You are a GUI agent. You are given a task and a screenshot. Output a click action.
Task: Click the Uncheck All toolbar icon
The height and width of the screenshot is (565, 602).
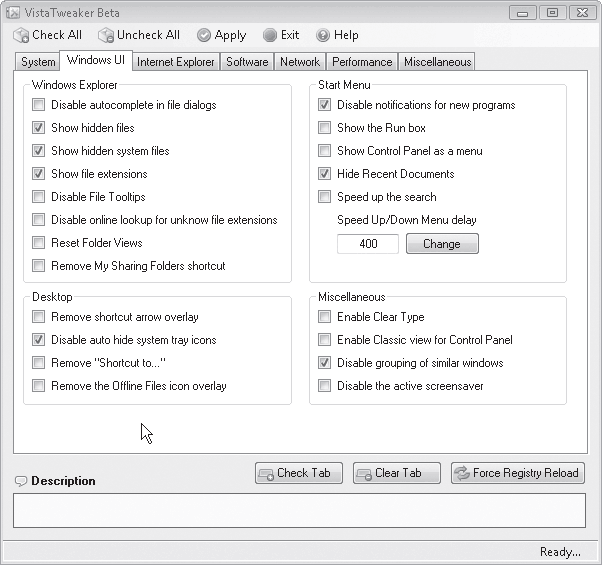pyautogui.click(x=106, y=35)
